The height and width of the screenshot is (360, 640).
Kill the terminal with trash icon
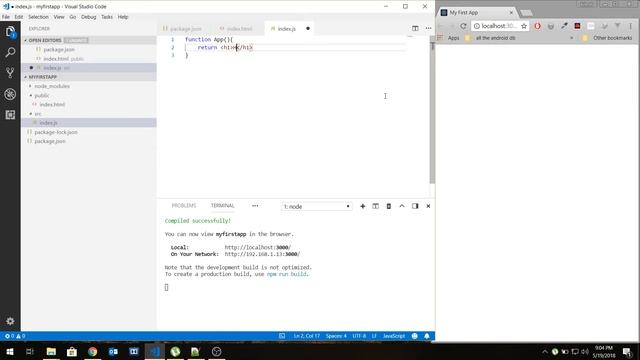[x=389, y=206]
